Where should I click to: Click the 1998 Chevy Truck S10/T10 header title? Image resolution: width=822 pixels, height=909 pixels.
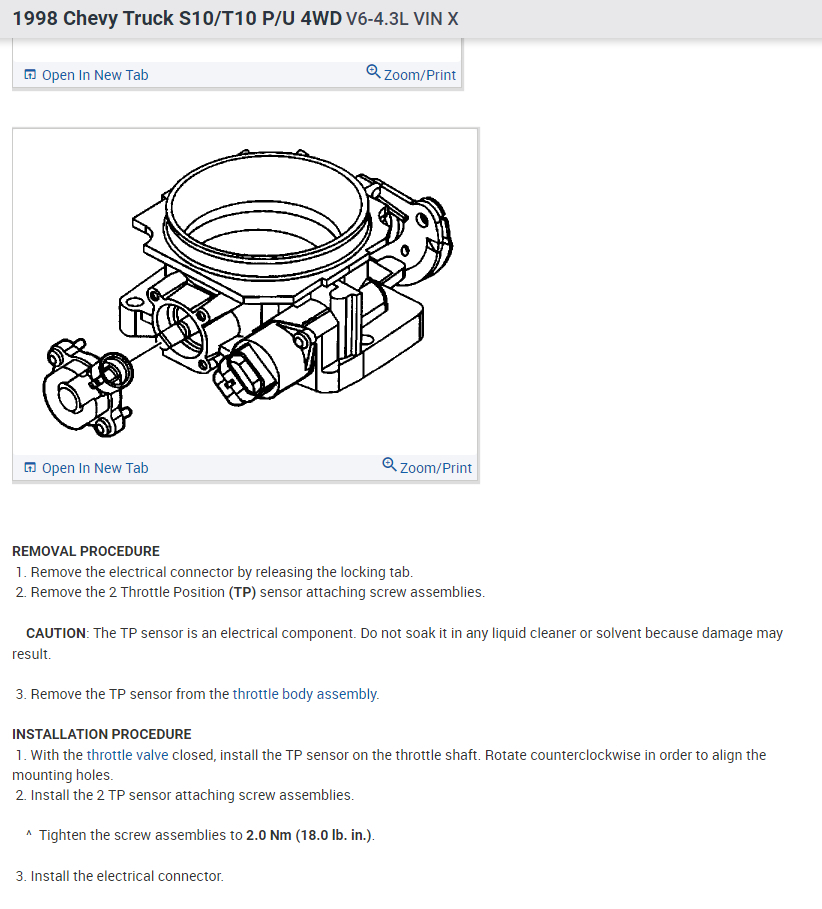click(177, 19)
